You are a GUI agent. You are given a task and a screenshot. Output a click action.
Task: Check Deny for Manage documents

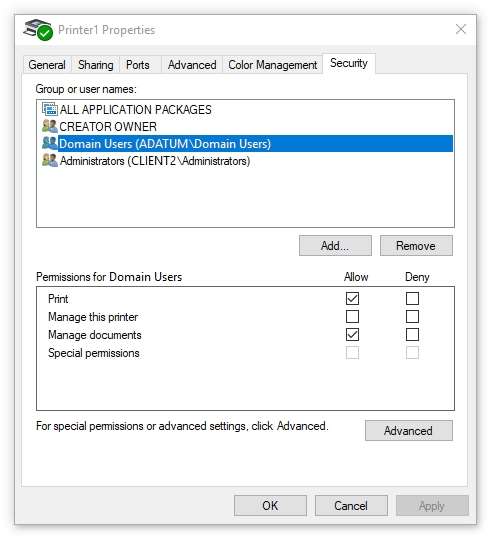pyautogui.click(x=412, y=334)
